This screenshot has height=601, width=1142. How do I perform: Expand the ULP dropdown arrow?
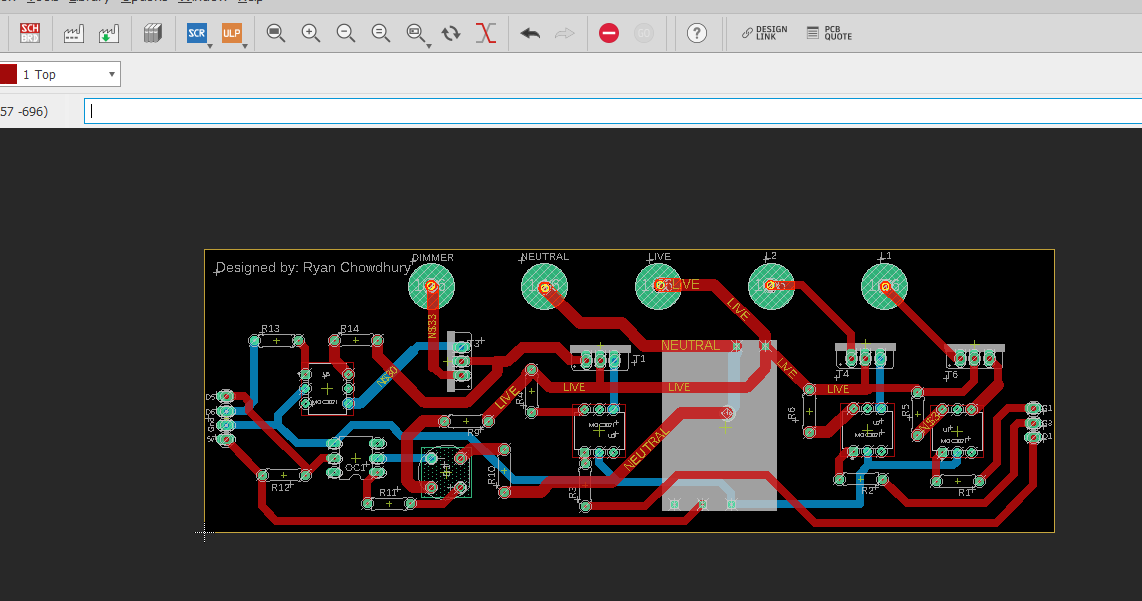[245, 46]
